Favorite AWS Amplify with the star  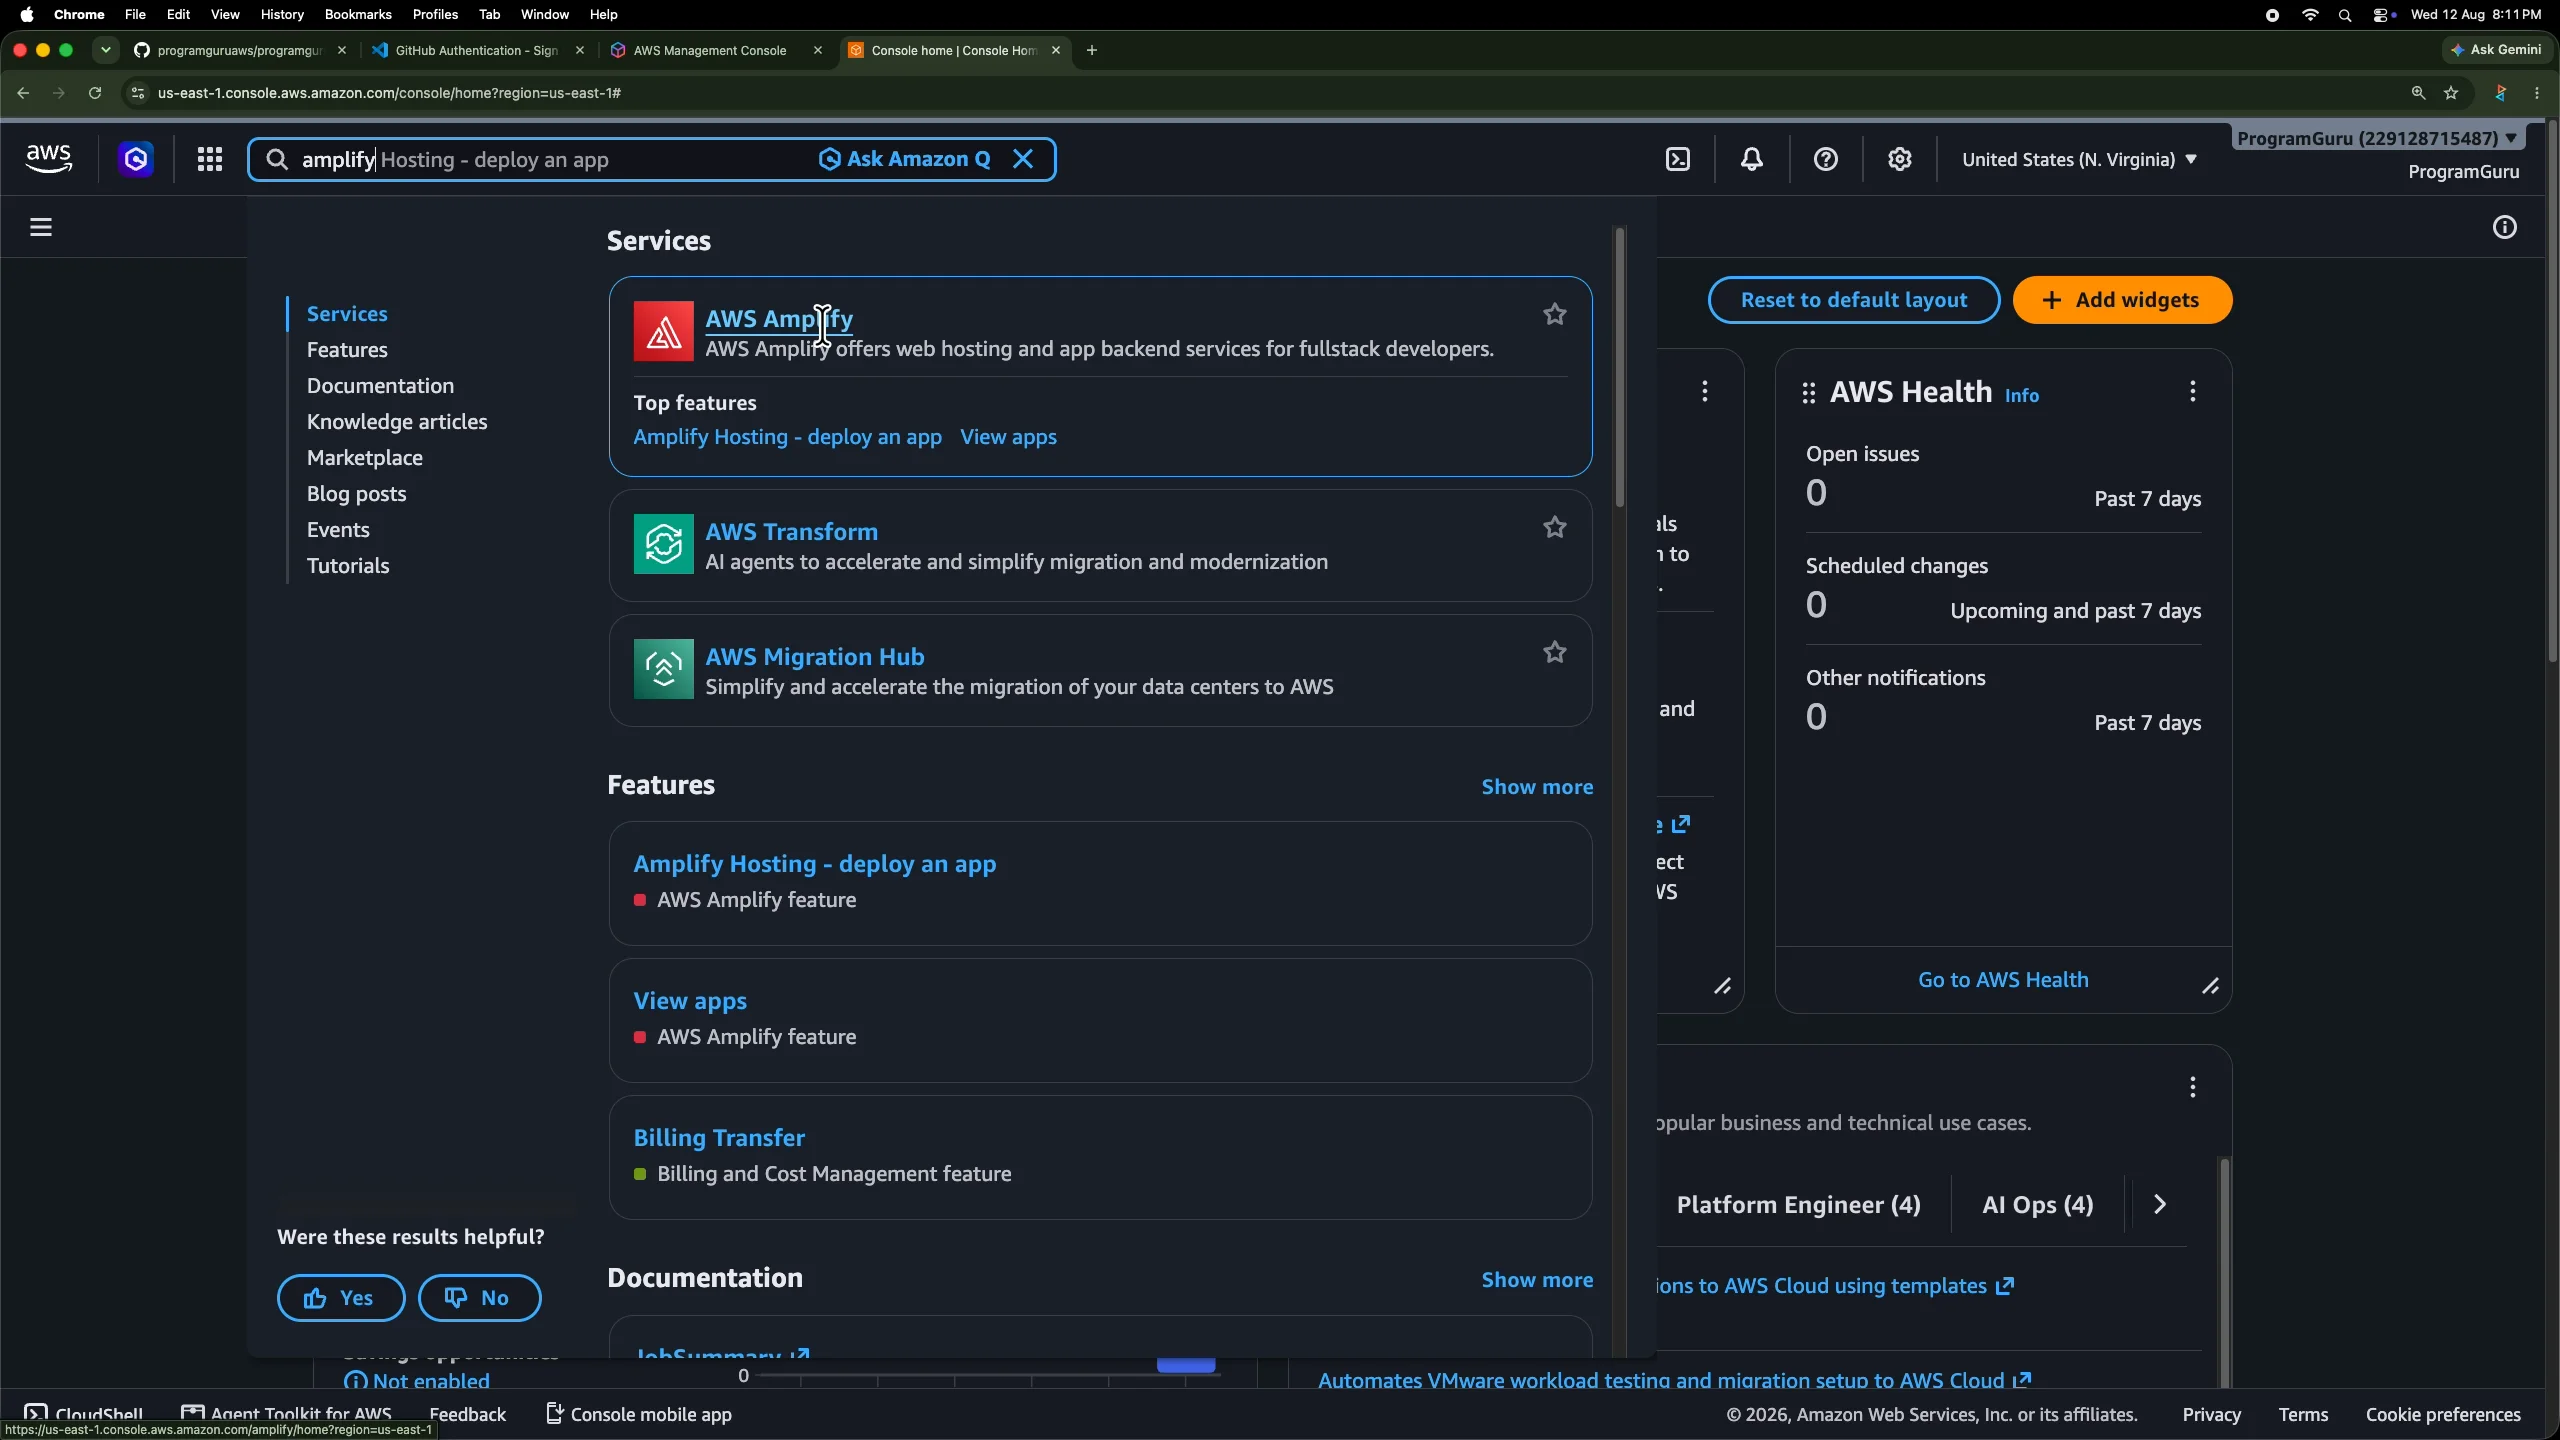pos(1555,314)
